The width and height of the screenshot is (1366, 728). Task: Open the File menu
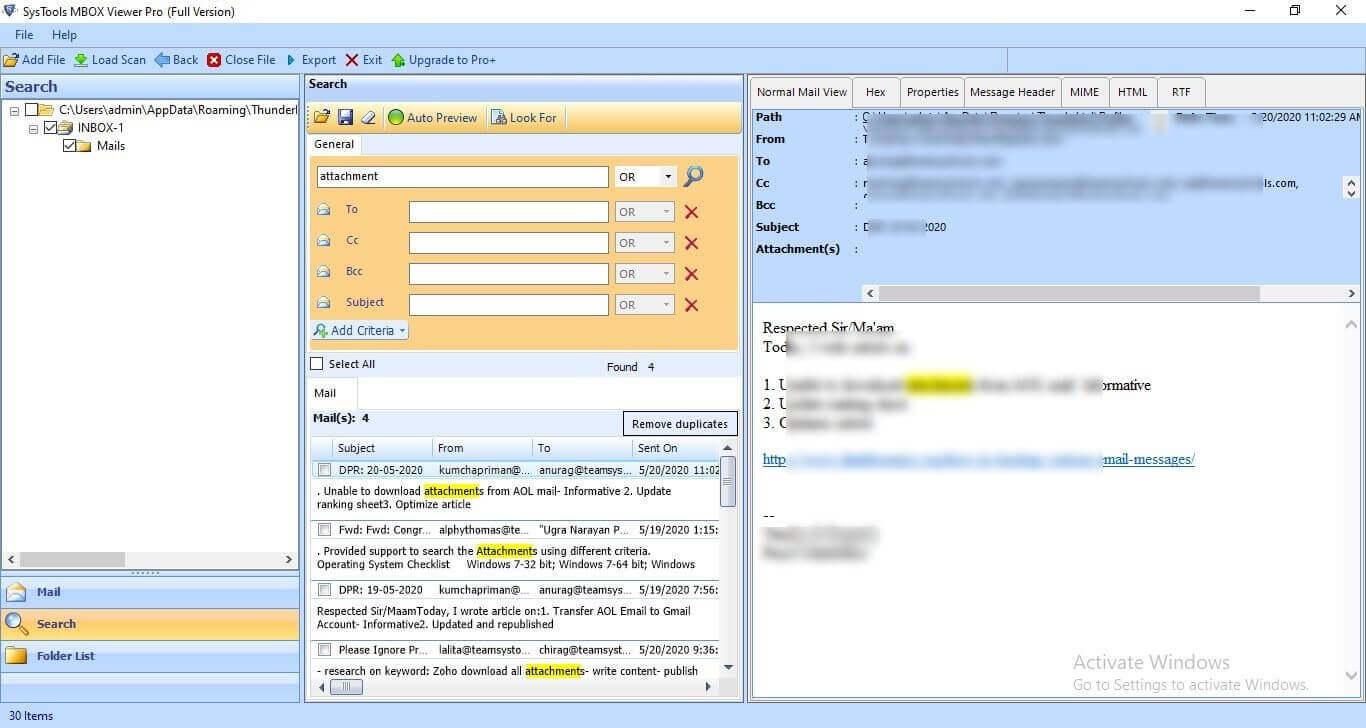24,35
